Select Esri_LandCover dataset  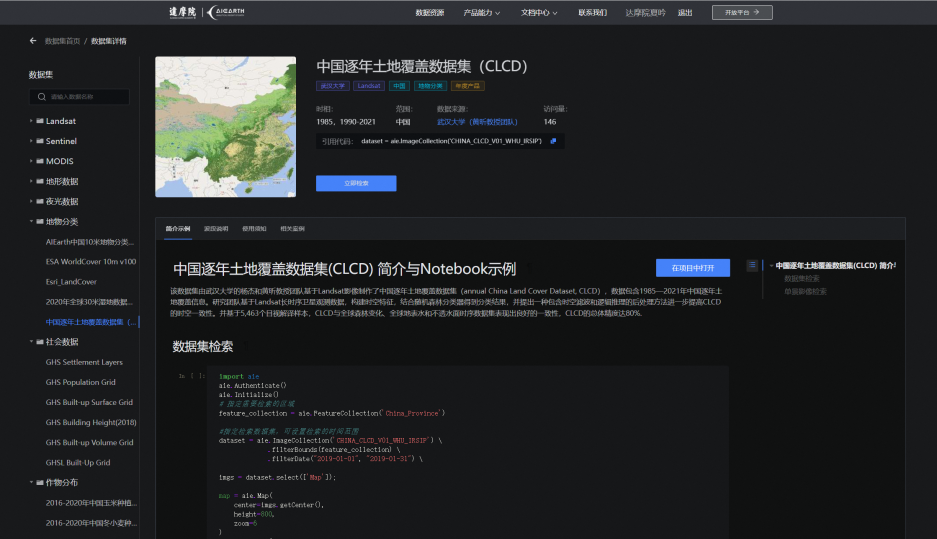click(x=71, y=282)
